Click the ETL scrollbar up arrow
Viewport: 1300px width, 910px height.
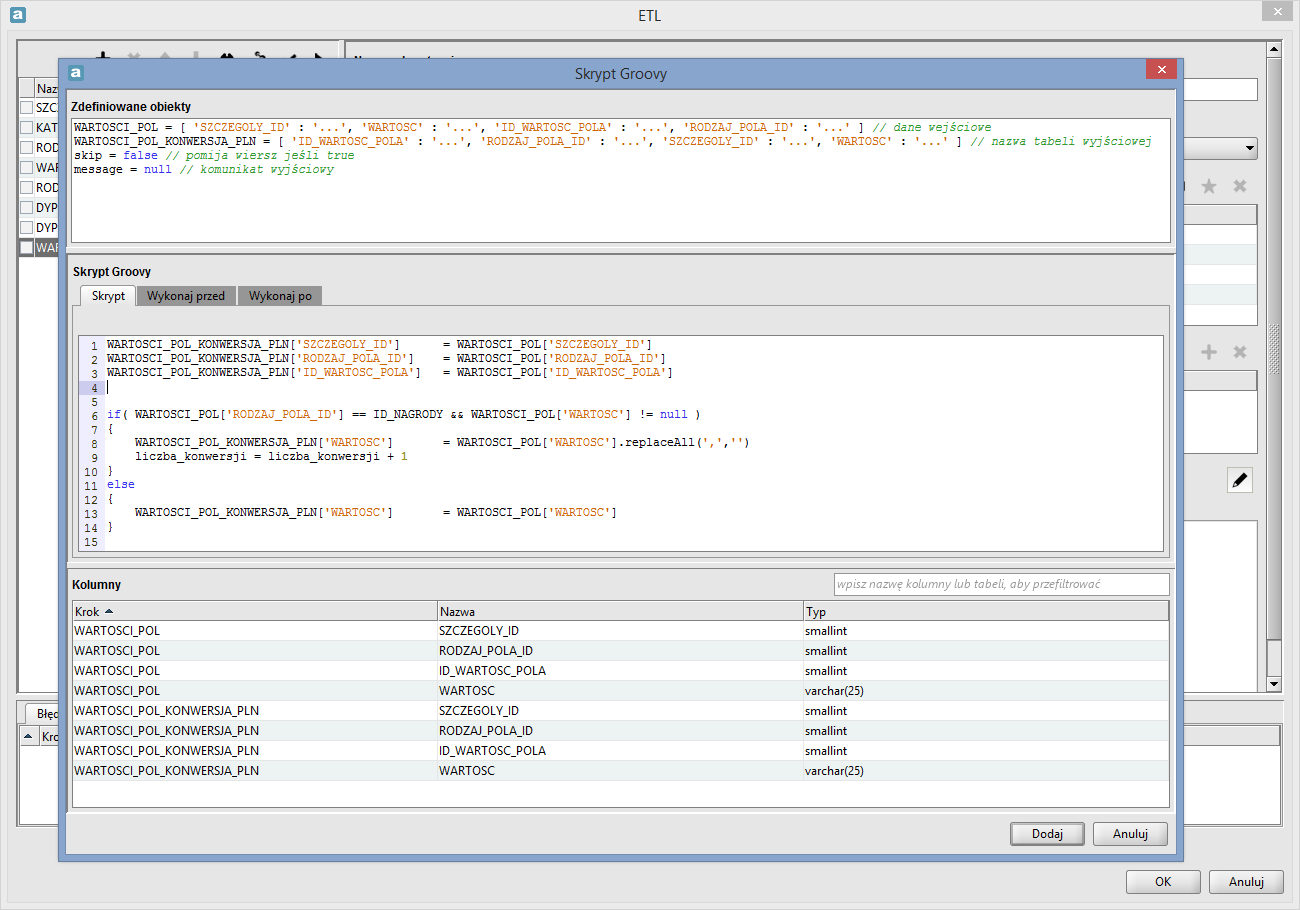[1274, 48]
